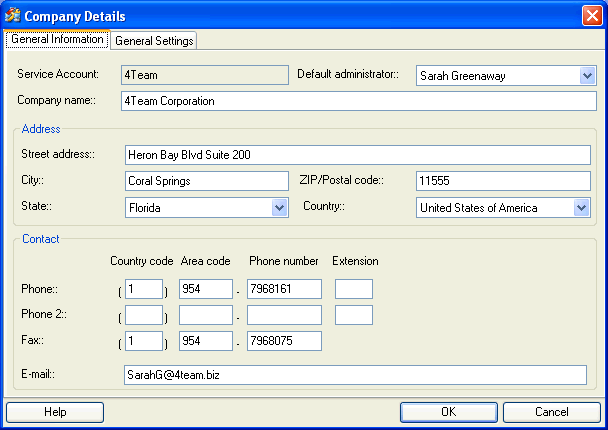Edit phone number 7968161 field
Screen dimensions: 608x430
coord(284,289)
